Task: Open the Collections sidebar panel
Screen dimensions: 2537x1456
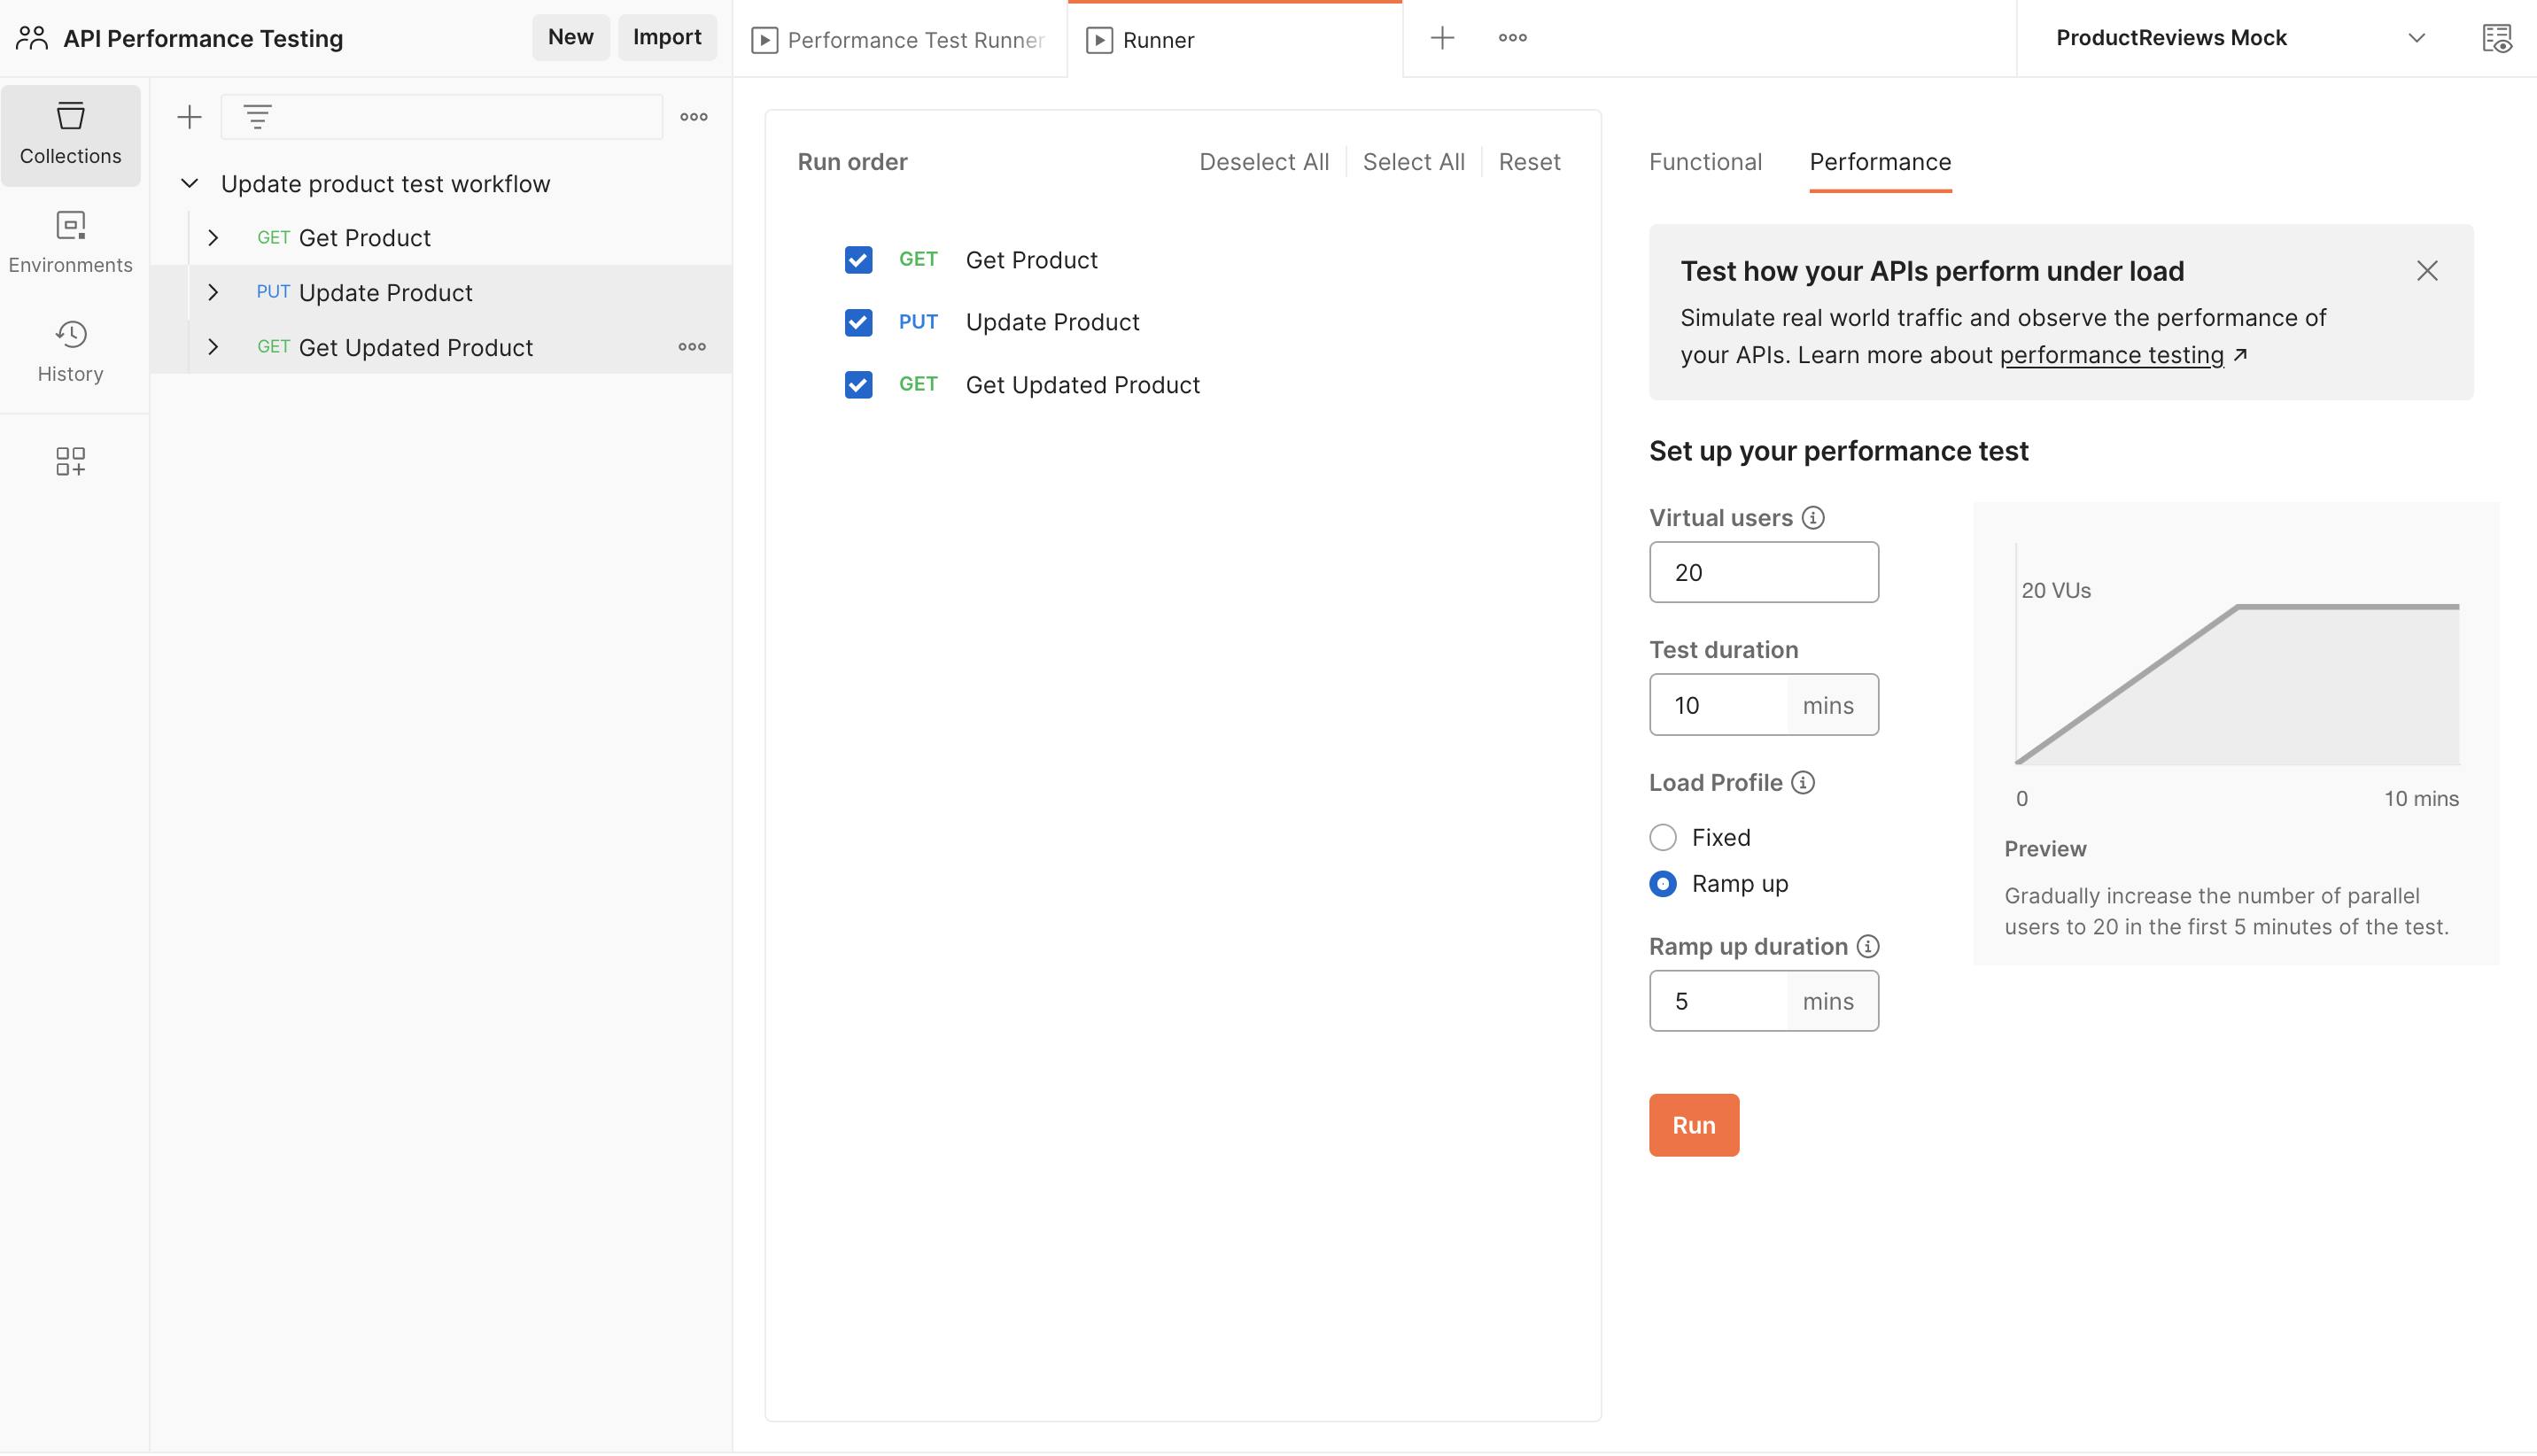Action: pos(70,134)
